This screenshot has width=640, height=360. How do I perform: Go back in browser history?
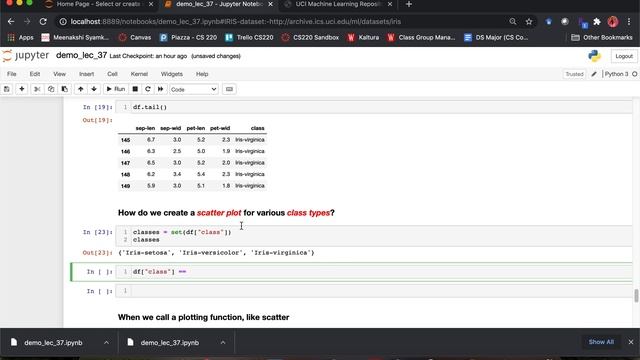[x=11, y=22]
